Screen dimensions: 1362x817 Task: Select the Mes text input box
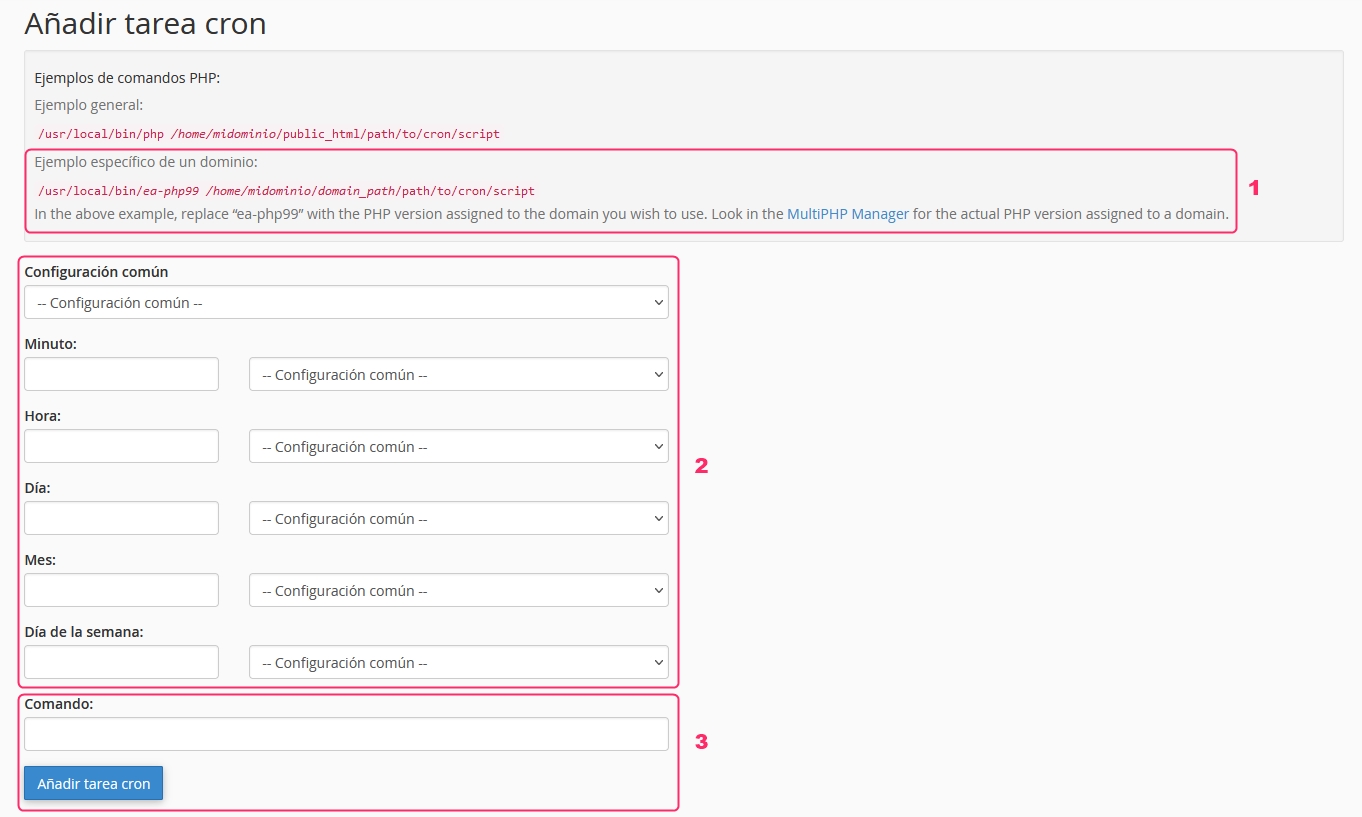click(x=121, y=591)
